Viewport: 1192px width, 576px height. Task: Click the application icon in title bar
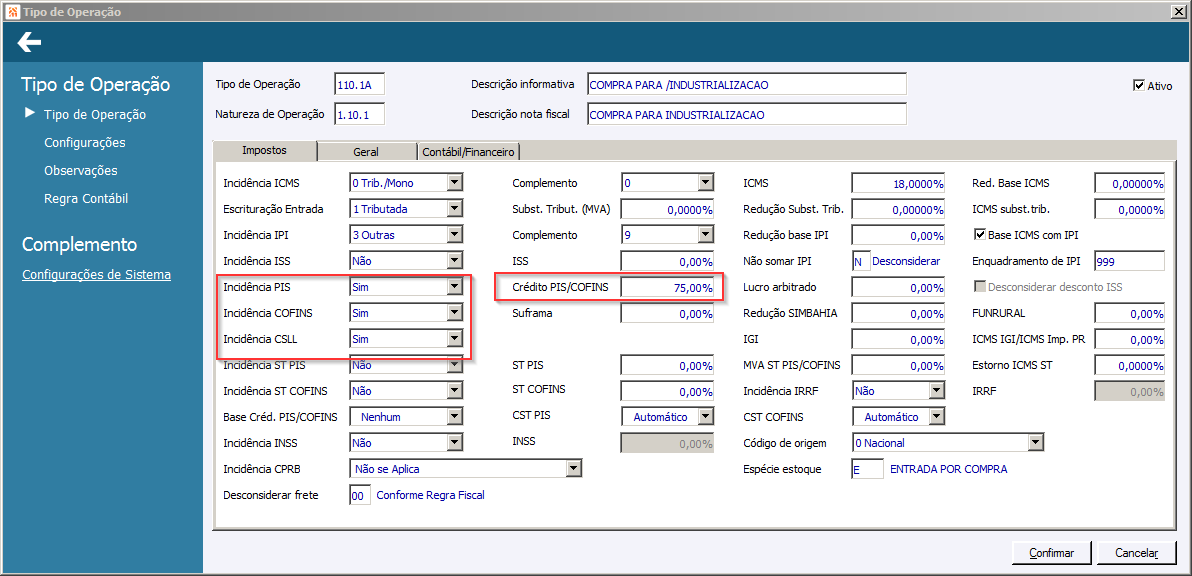click(x=11, y=11)
